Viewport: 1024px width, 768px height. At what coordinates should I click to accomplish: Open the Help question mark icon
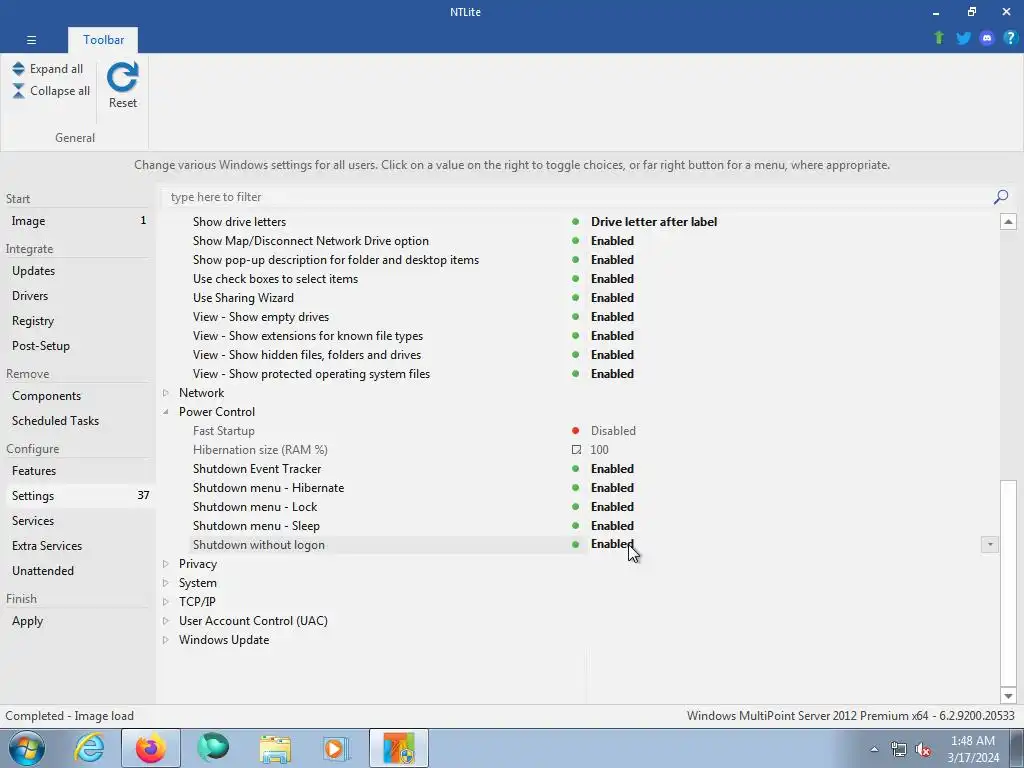1010,38
